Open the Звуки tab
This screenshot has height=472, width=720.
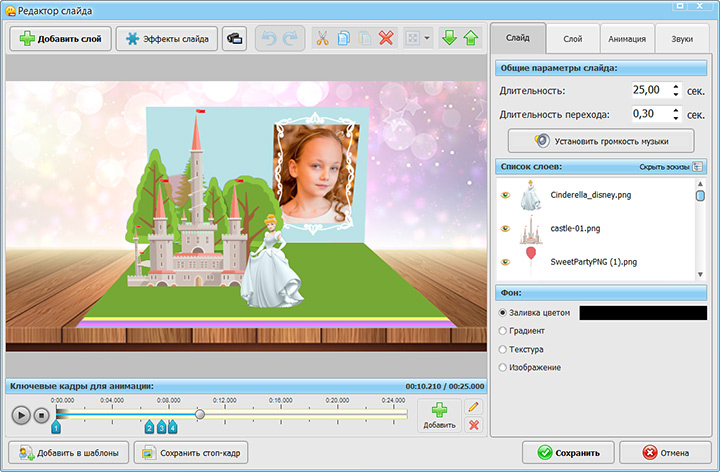pos(682,39)
